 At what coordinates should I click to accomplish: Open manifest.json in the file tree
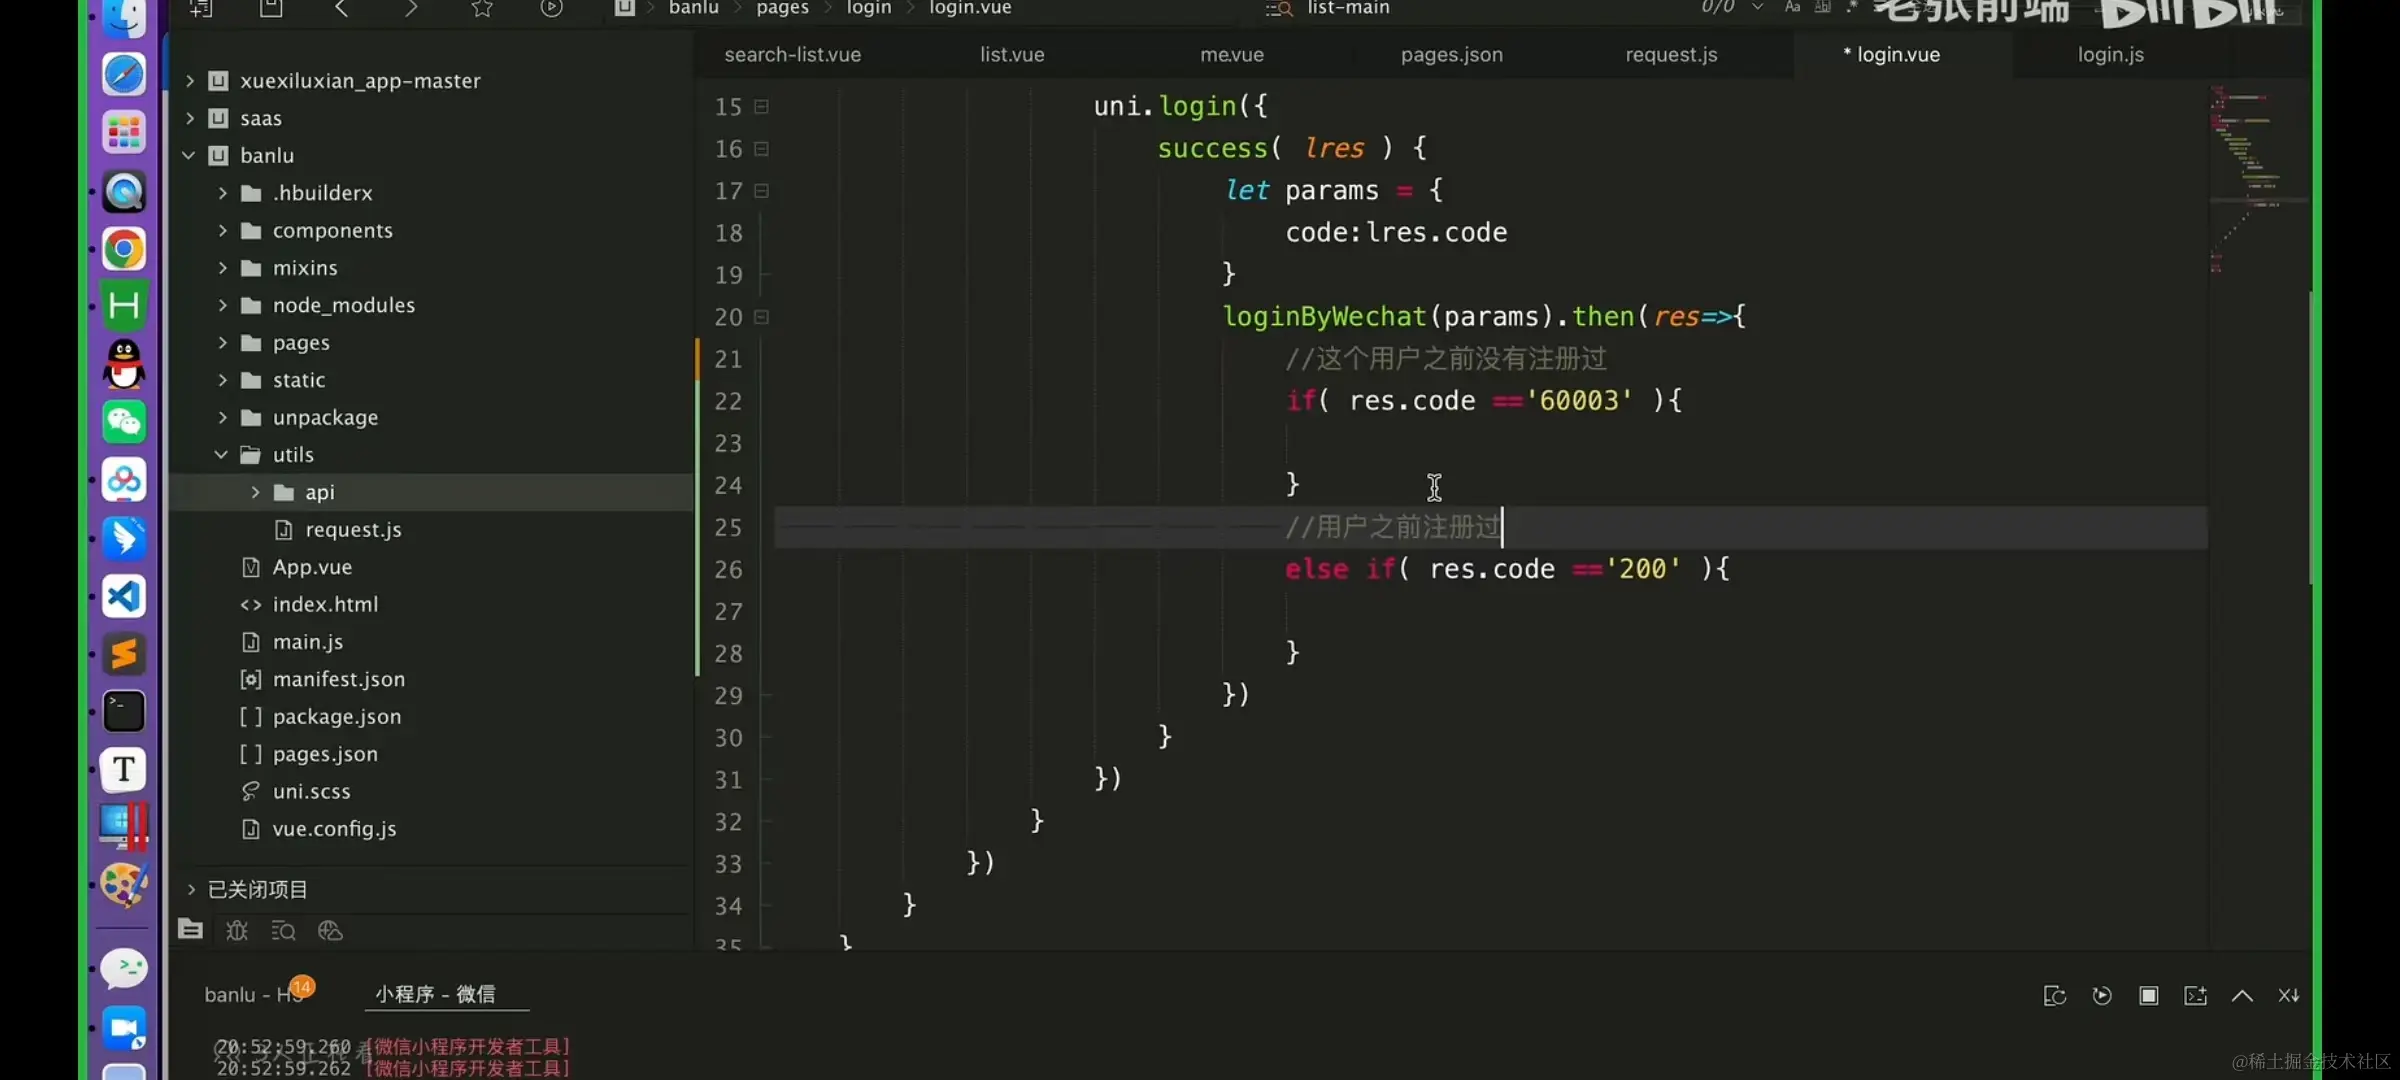338,679
